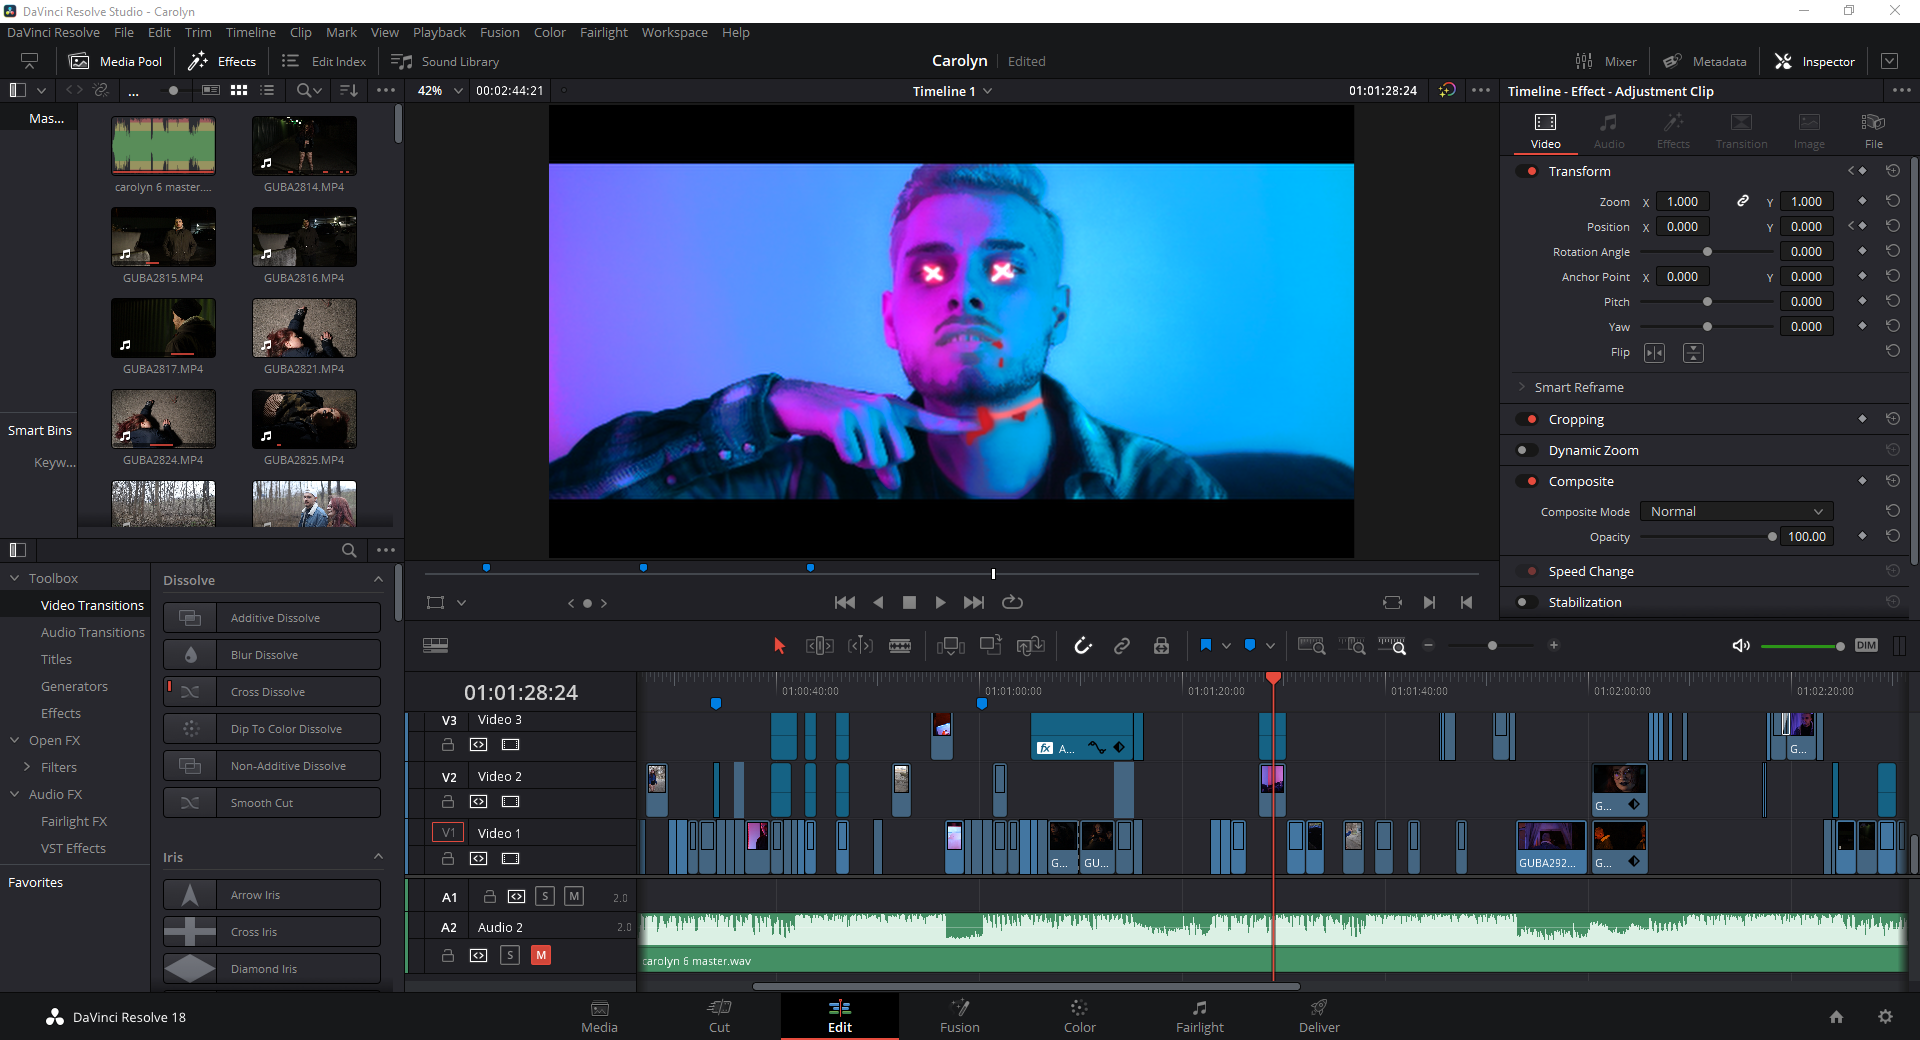Disable the Cropping section toggle

pyautogui.click(x=1526, y=419)
